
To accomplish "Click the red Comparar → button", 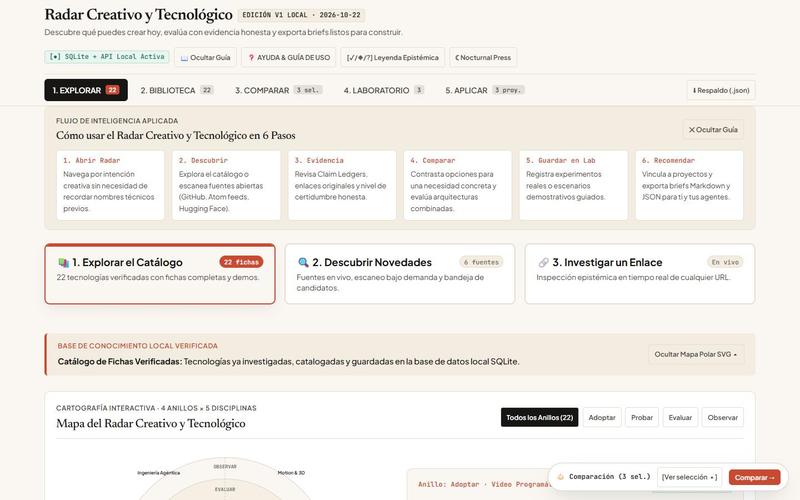I will [754, 478].
